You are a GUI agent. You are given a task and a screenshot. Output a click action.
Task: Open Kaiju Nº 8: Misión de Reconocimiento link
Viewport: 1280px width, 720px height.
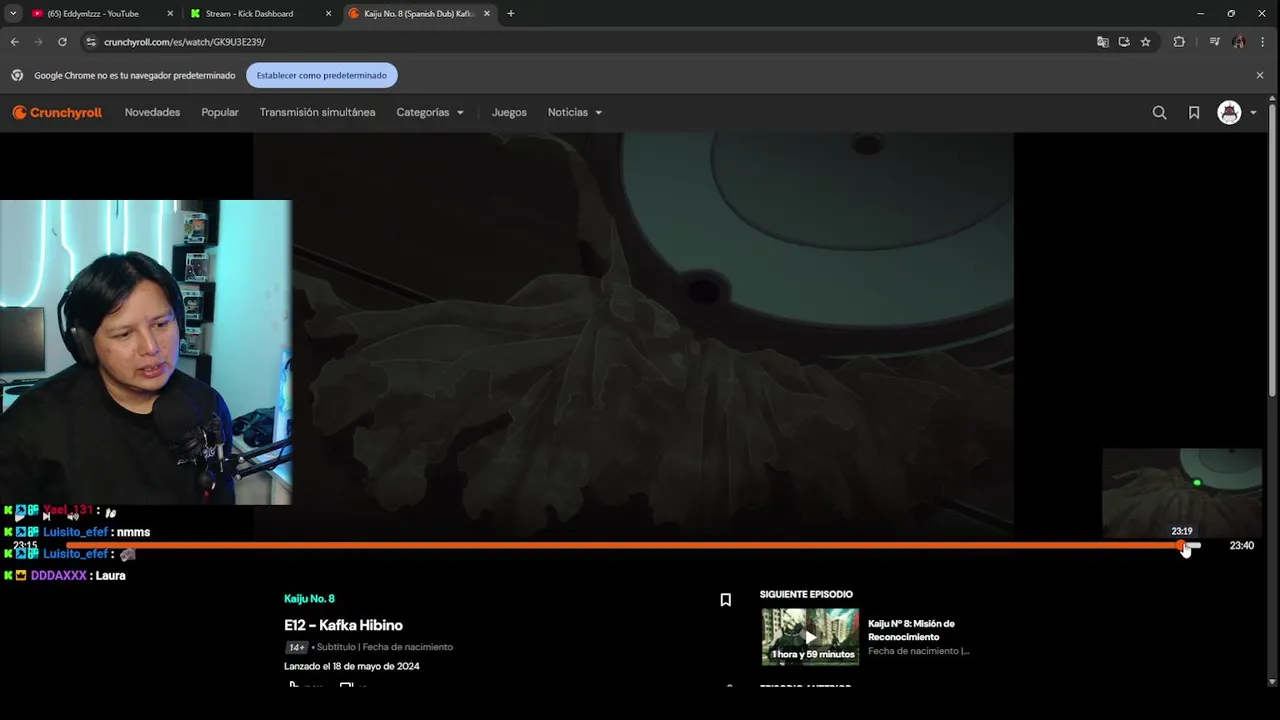pos(911,630)
